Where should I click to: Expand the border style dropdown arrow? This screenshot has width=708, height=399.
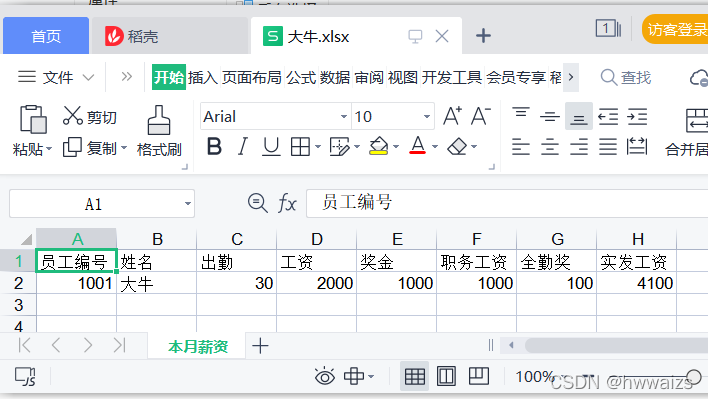[x=317, y=147]
